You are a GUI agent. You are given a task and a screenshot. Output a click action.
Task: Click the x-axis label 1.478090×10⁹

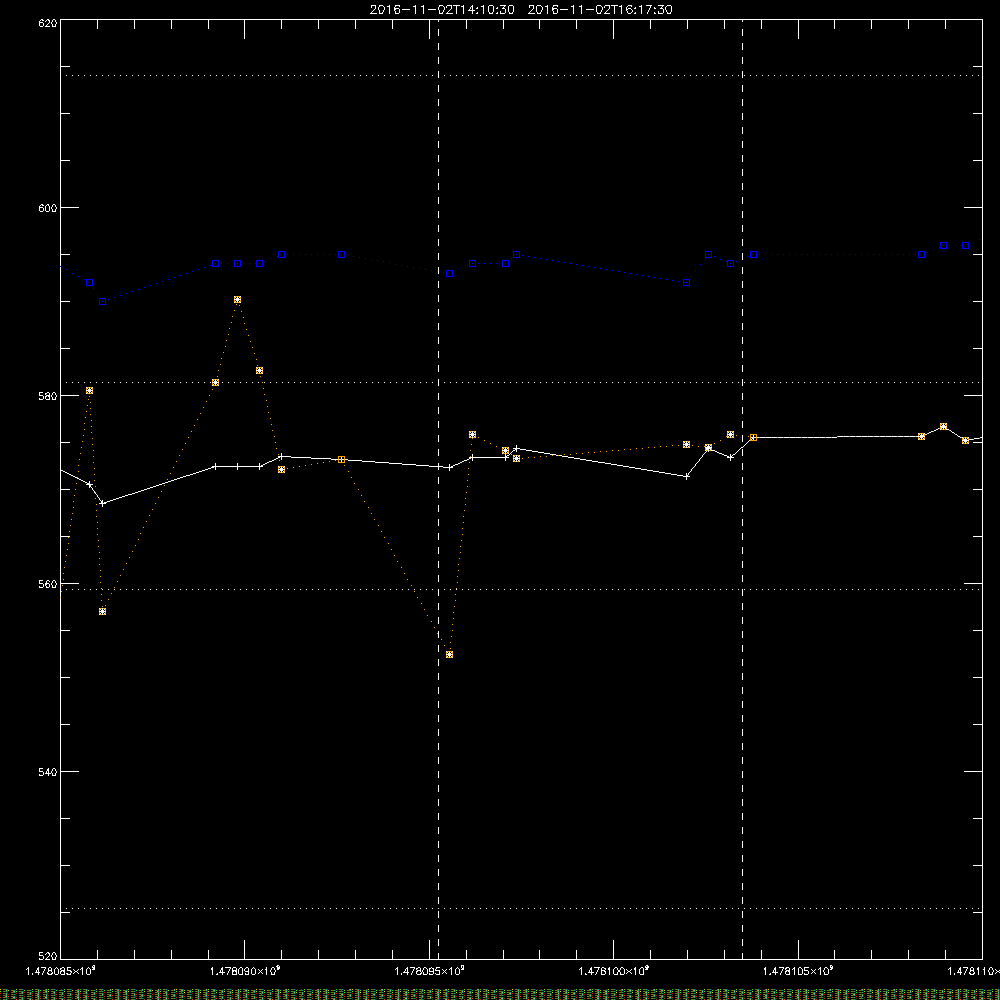coord(245,971)
